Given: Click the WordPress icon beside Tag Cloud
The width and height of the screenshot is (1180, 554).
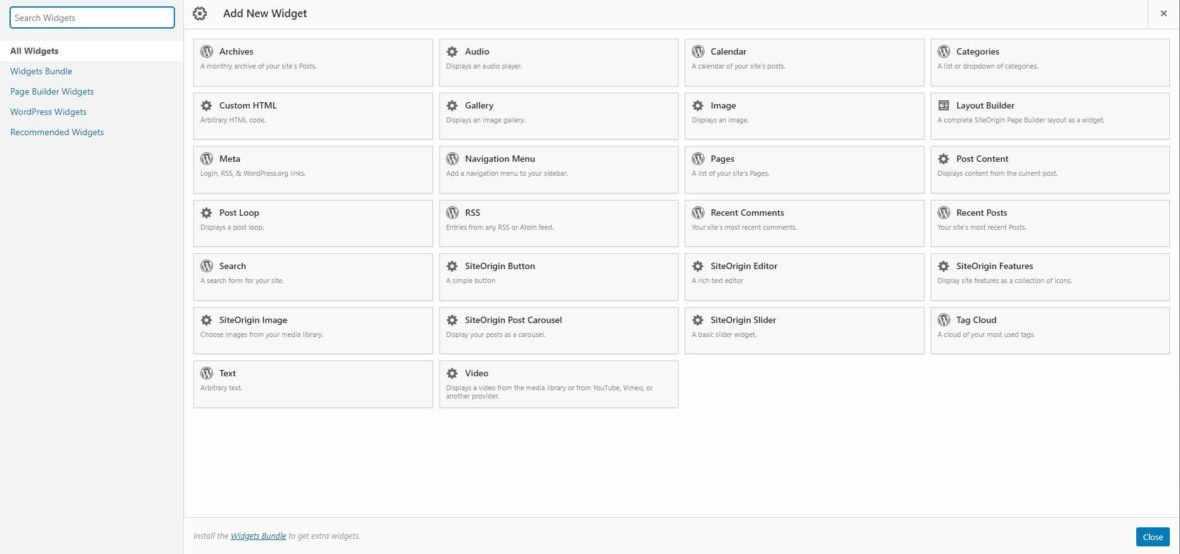Looking at the screenshot, I should pyautogui.click(x=943, y=320).
